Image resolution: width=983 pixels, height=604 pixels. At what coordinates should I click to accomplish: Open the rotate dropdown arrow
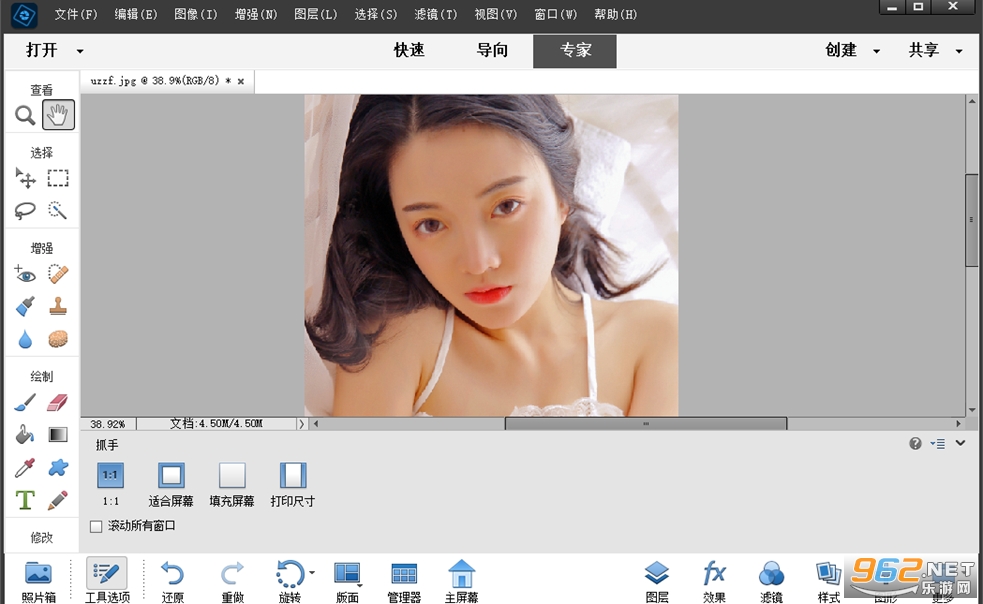tap(312, 573)
